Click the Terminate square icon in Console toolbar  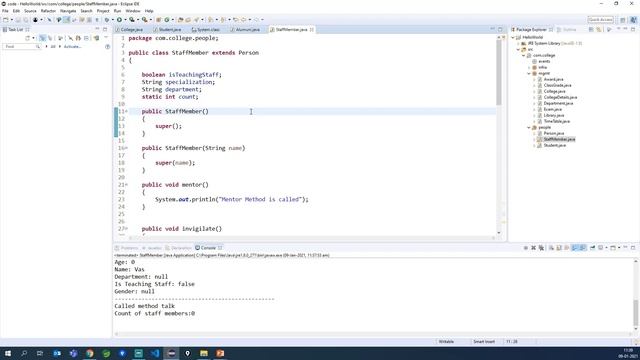pos(526,248)
